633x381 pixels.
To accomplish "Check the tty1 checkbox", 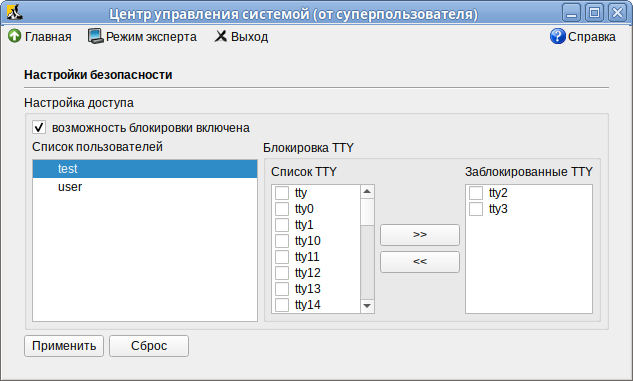I will pos(282,225).
